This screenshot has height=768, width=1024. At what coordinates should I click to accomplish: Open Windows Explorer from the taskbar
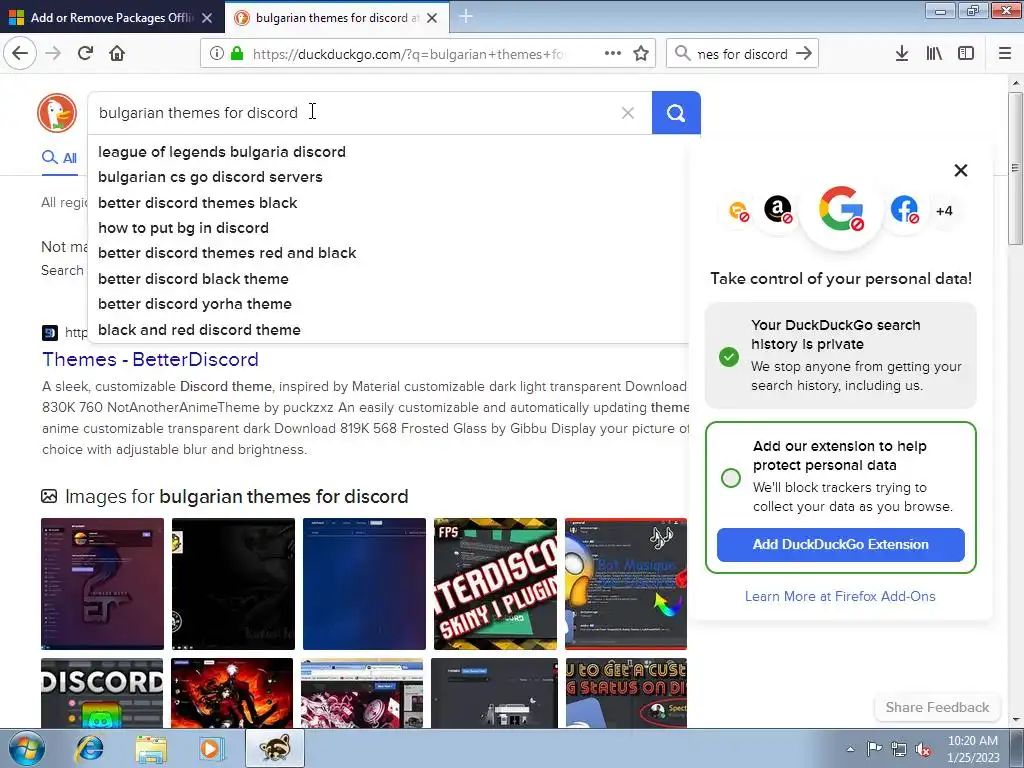click(x=150, y=748)
